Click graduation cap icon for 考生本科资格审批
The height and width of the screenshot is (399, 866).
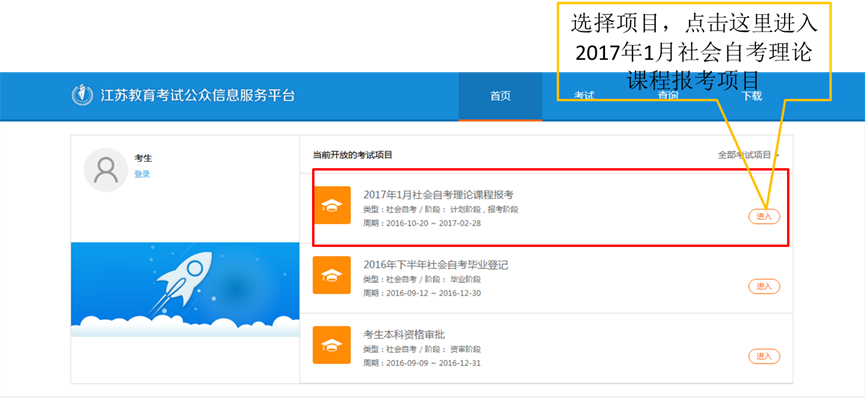pyautogui.click(x=332, y=345)
